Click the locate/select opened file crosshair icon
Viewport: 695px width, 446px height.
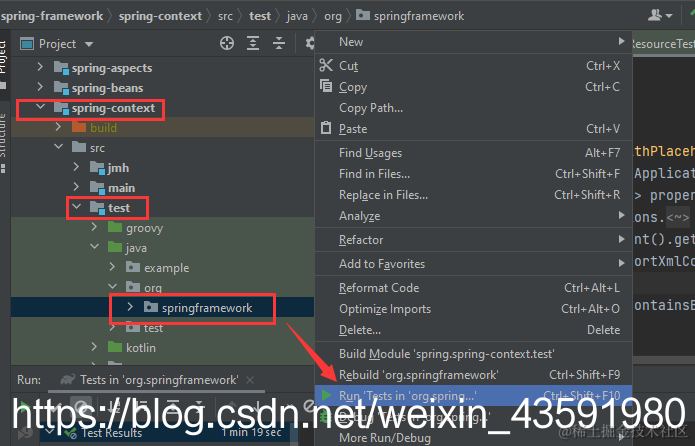point(227,43)
